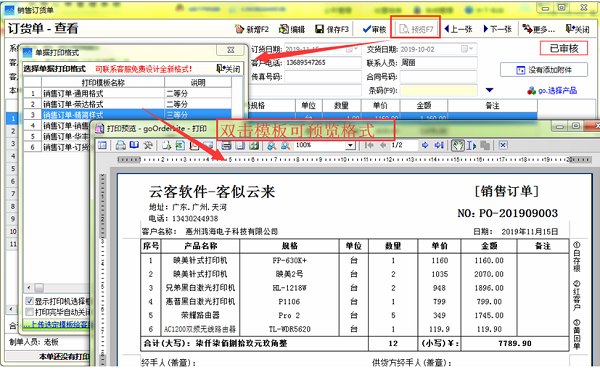Click the page width view icon
The image size is (600, 370).
226,145
